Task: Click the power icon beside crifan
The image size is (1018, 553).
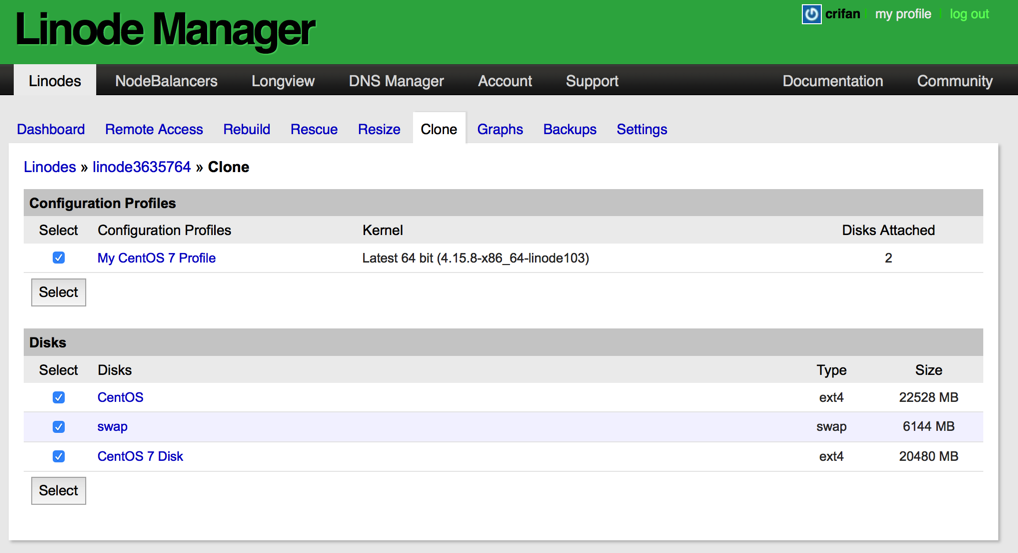Action: (x=811, y=14)
